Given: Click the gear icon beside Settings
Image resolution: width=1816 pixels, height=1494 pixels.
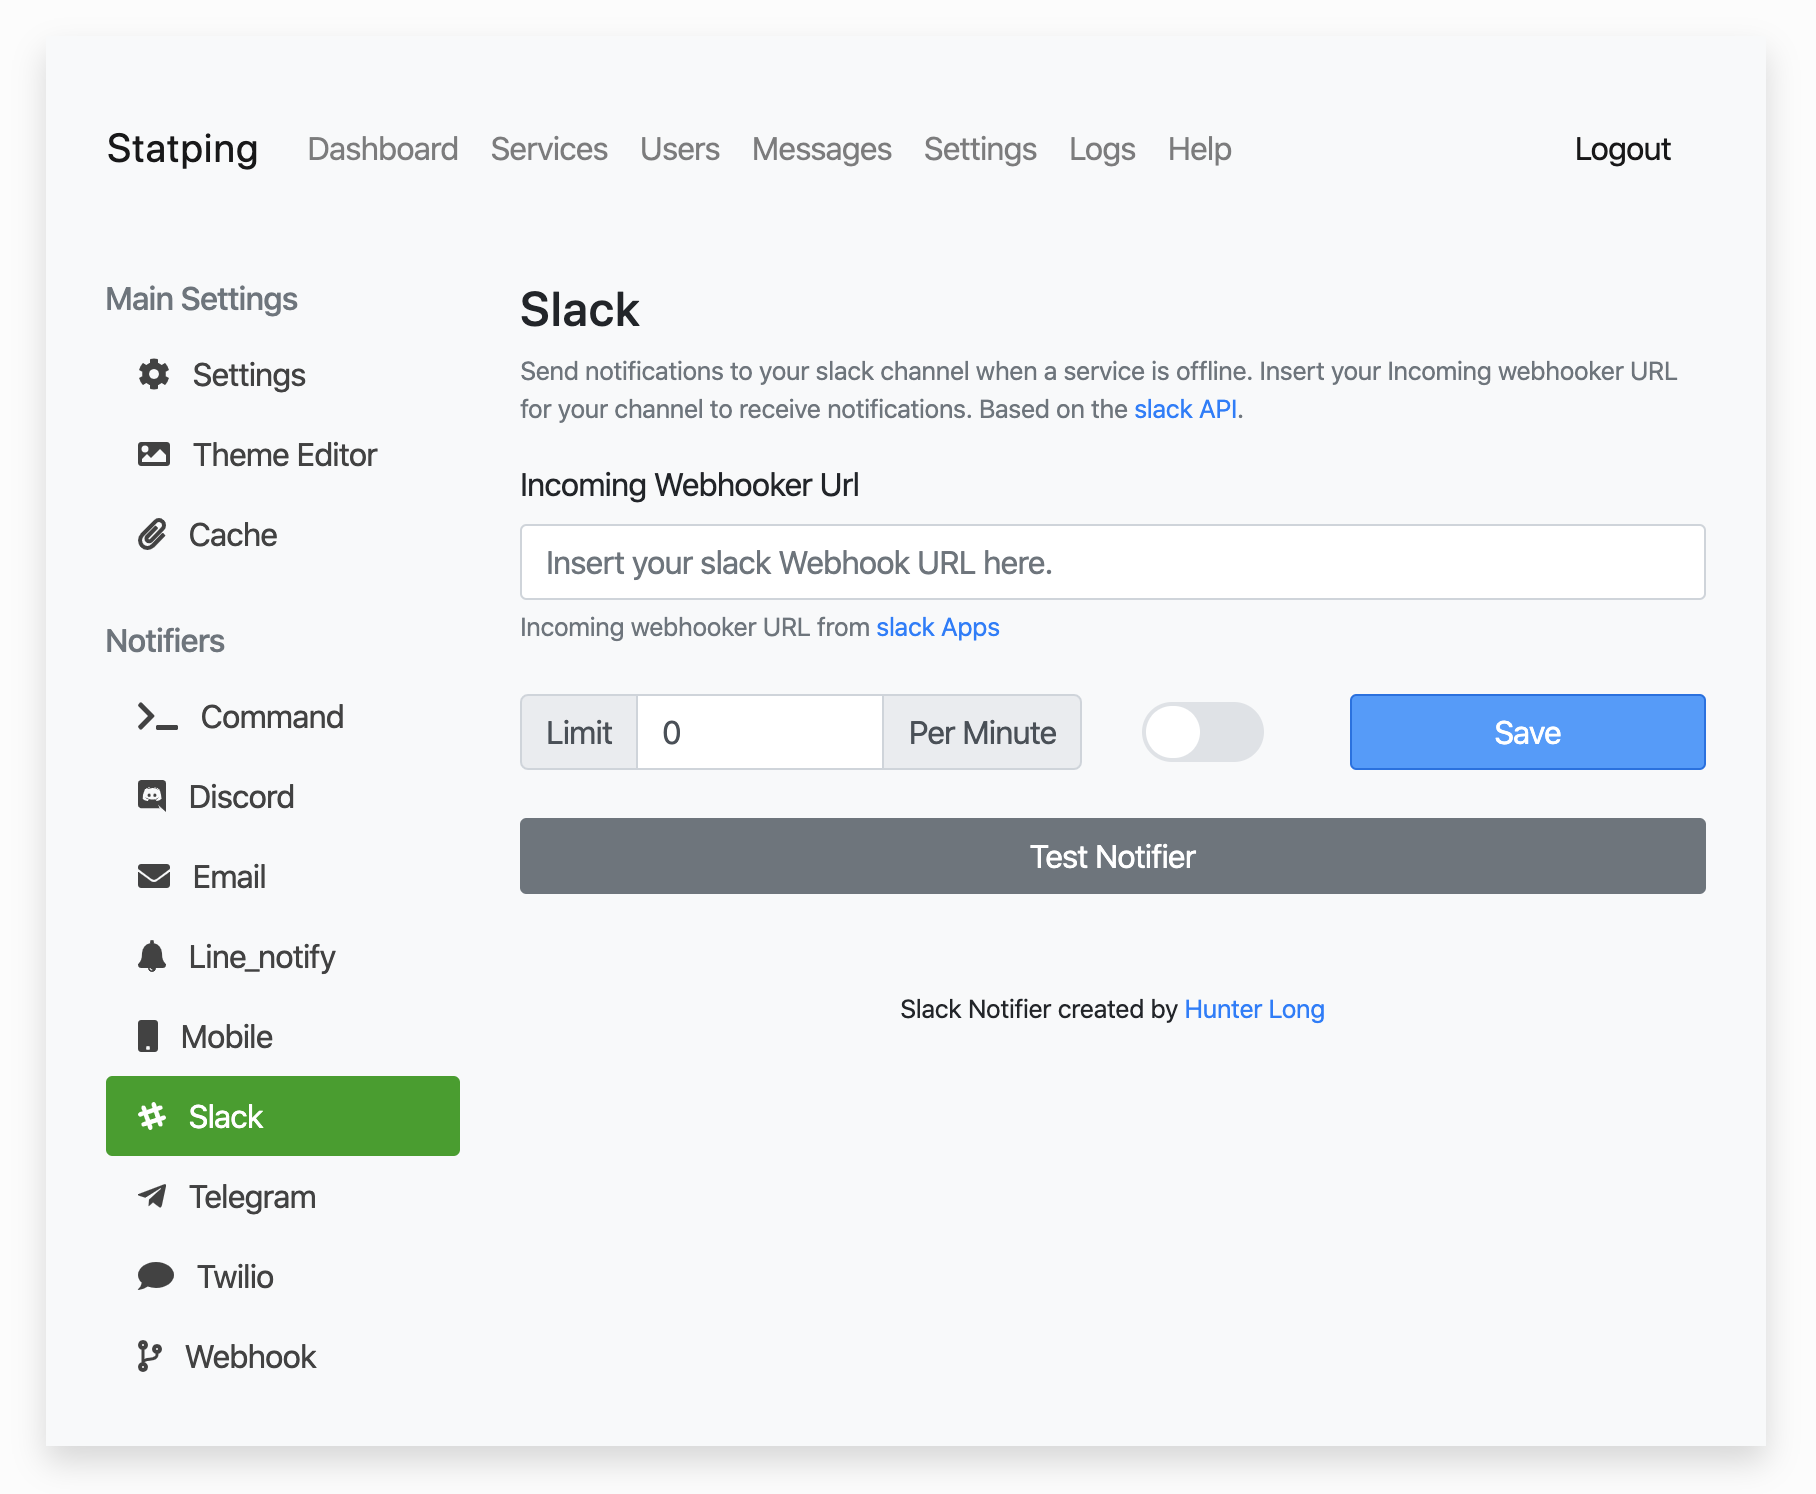Looking at the screenshot, I should pos(154,375).
